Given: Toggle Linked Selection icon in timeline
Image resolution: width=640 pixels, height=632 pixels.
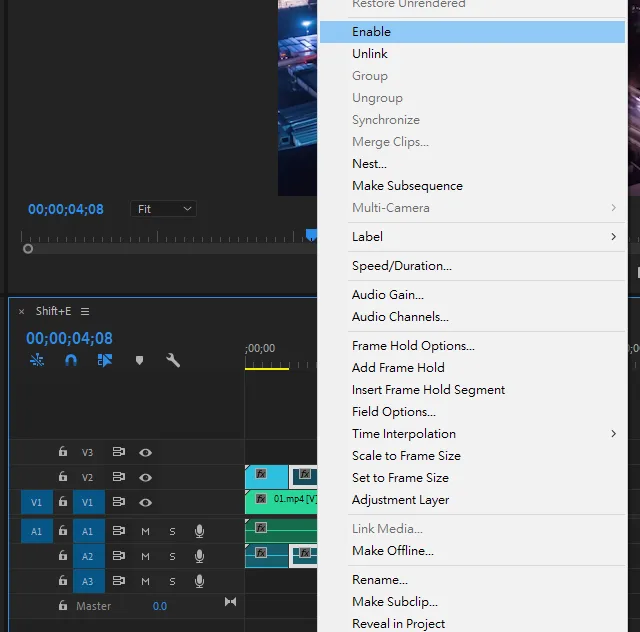Looking at the screenshot, I should (104, 360).
